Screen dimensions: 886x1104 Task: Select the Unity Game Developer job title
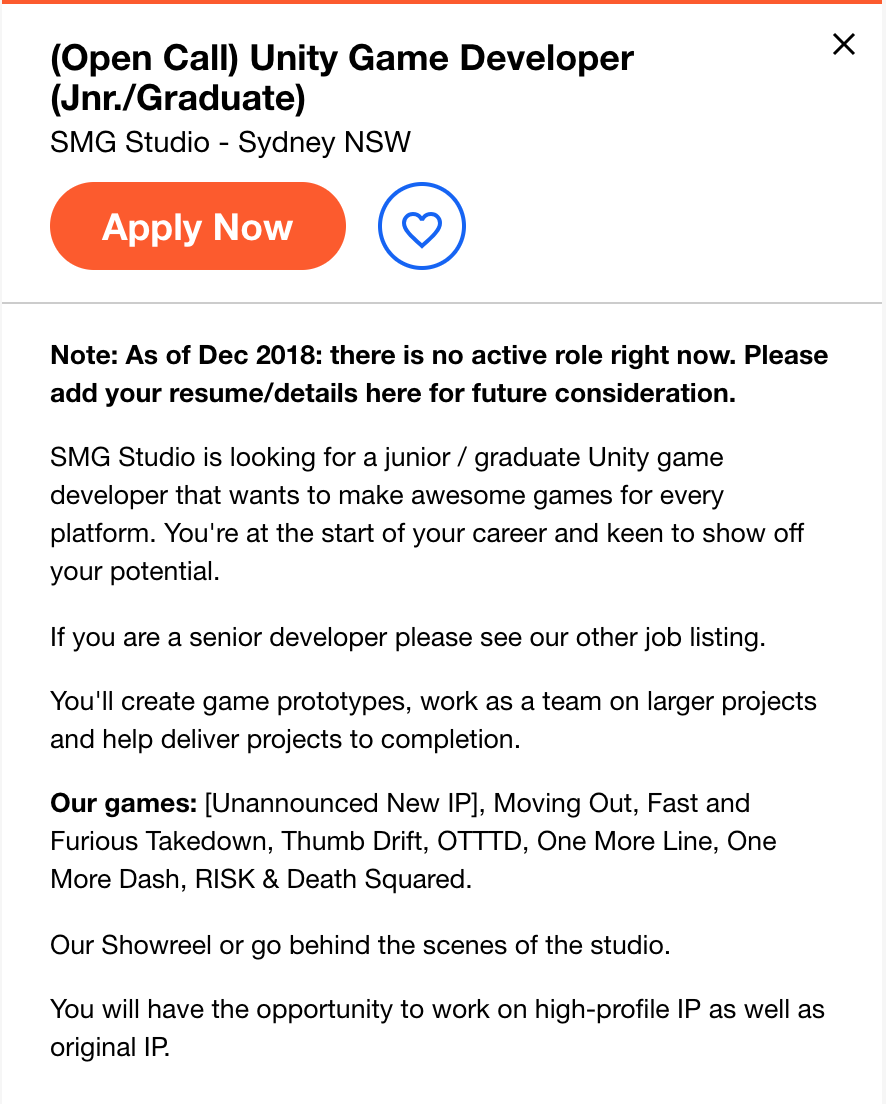(x=342, y=77)
